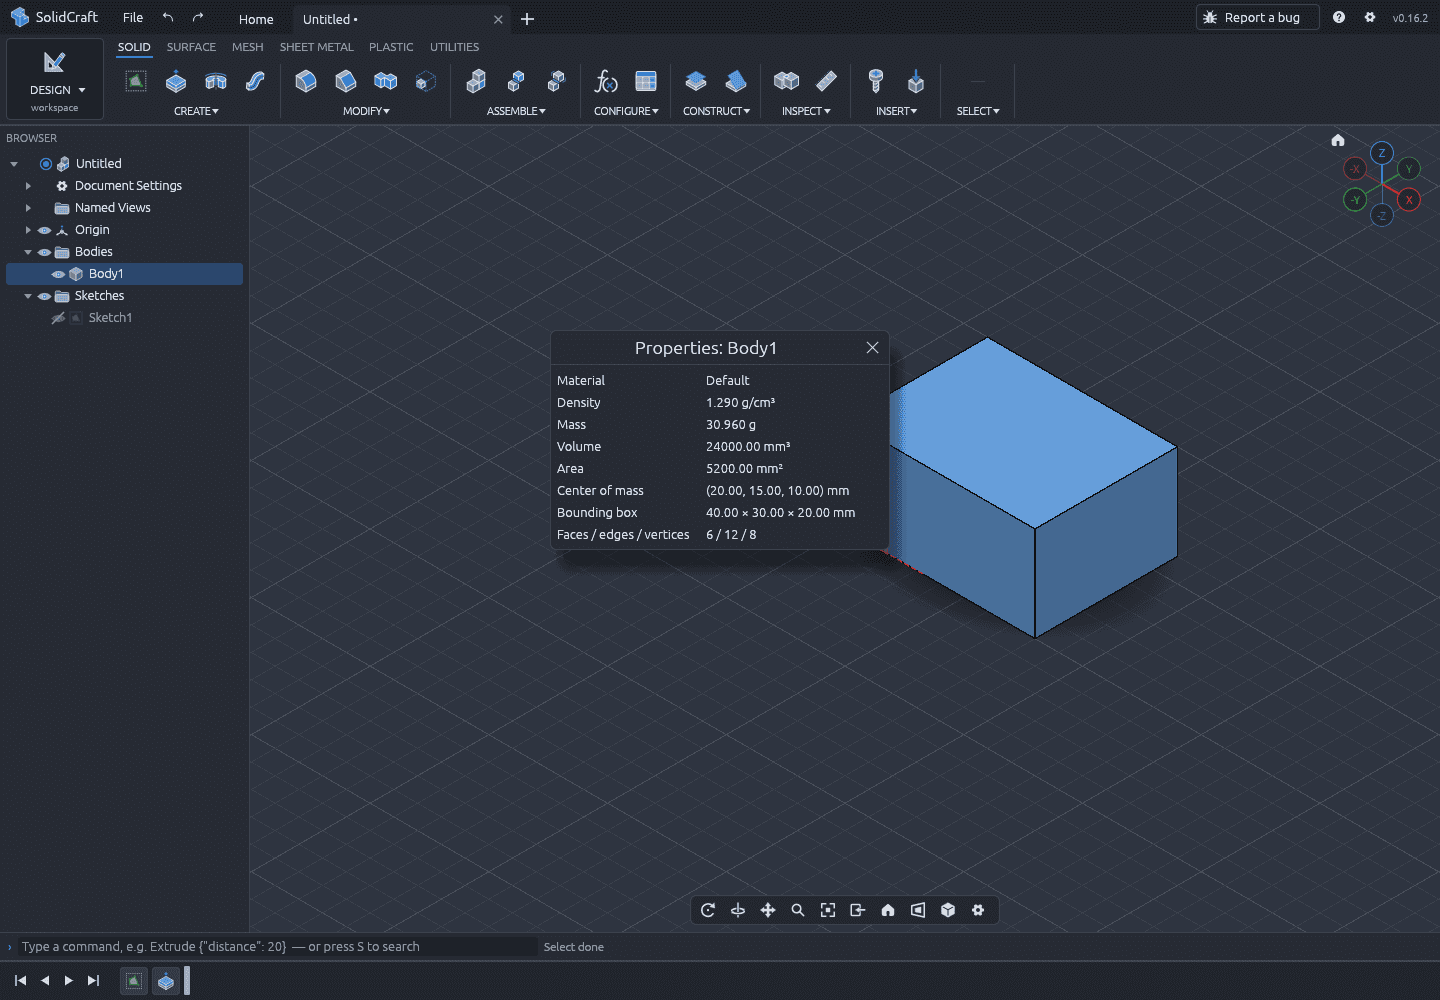This screenshot has width=1440, height=1000.
Task: Open app settings gear in title bar
Action: (1370, 17)
